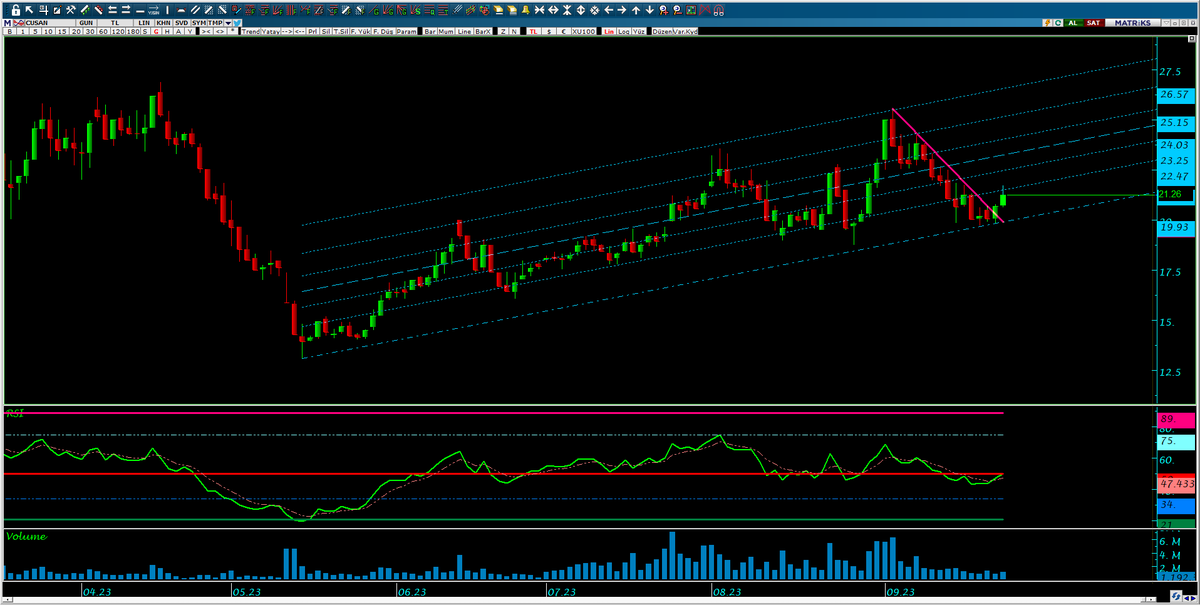Toggle Lin linear scale
The height and width of the screenshot is (605, 1200).
coord(609,32)
